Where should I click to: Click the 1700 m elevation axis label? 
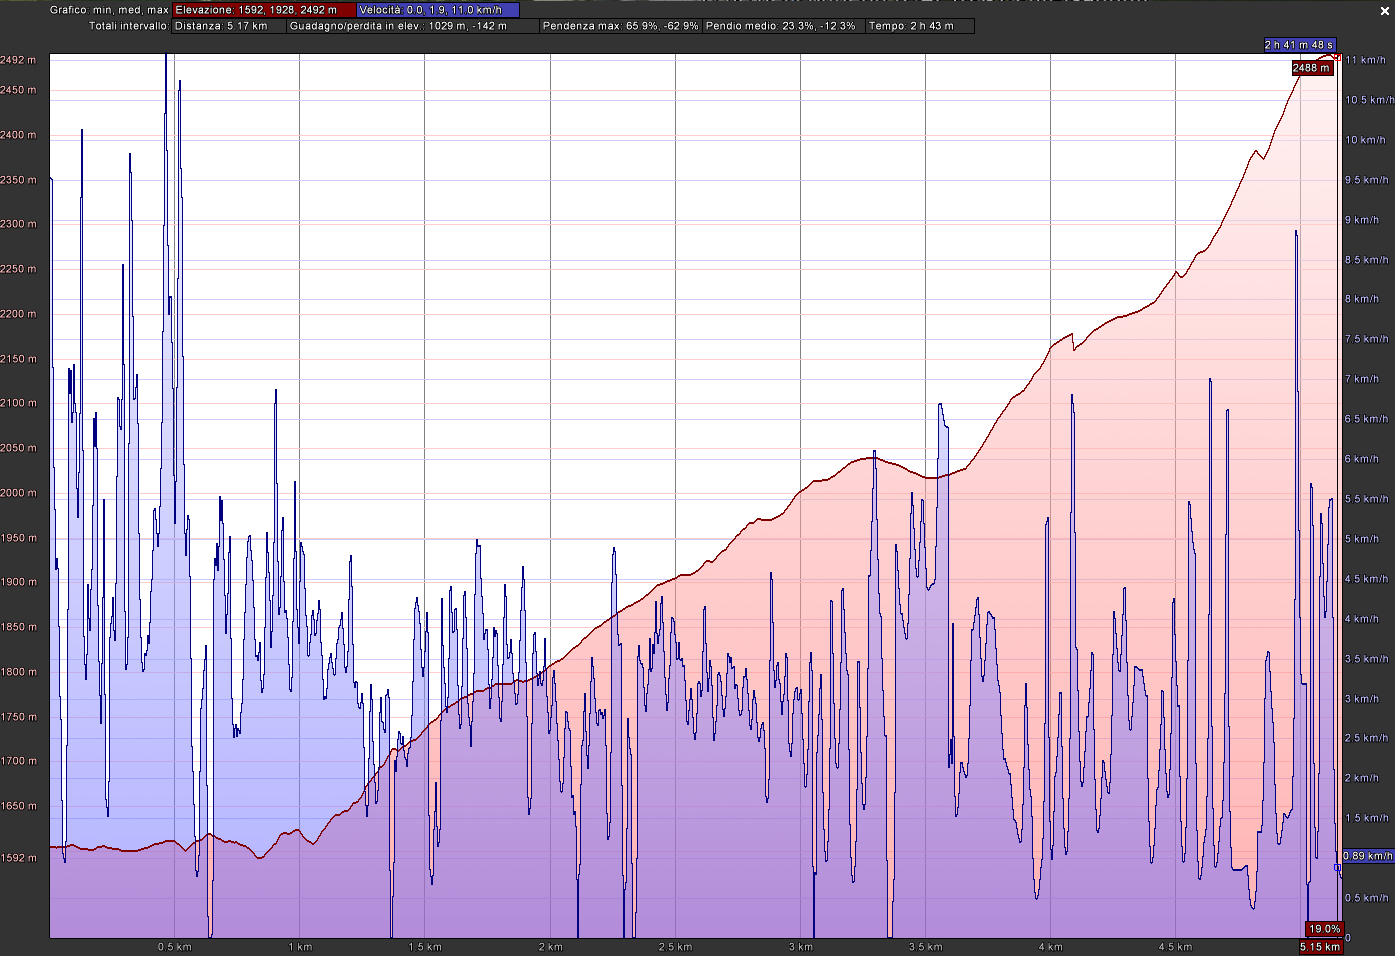point(18,761)
